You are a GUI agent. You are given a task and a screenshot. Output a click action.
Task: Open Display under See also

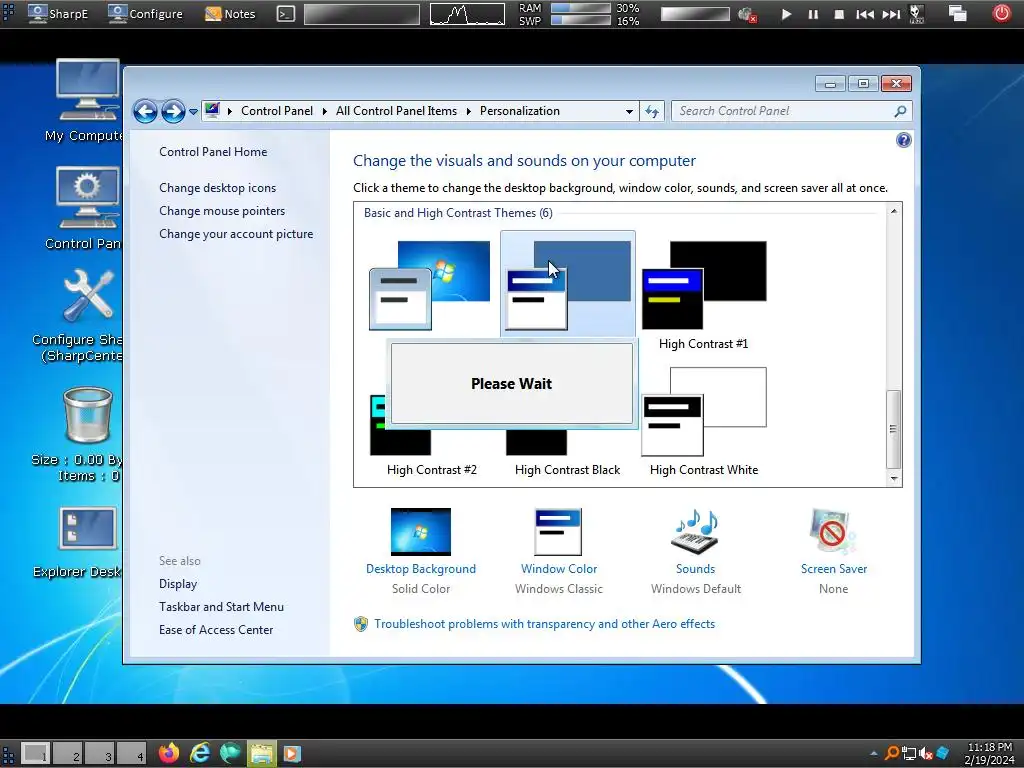pos(178,584)
